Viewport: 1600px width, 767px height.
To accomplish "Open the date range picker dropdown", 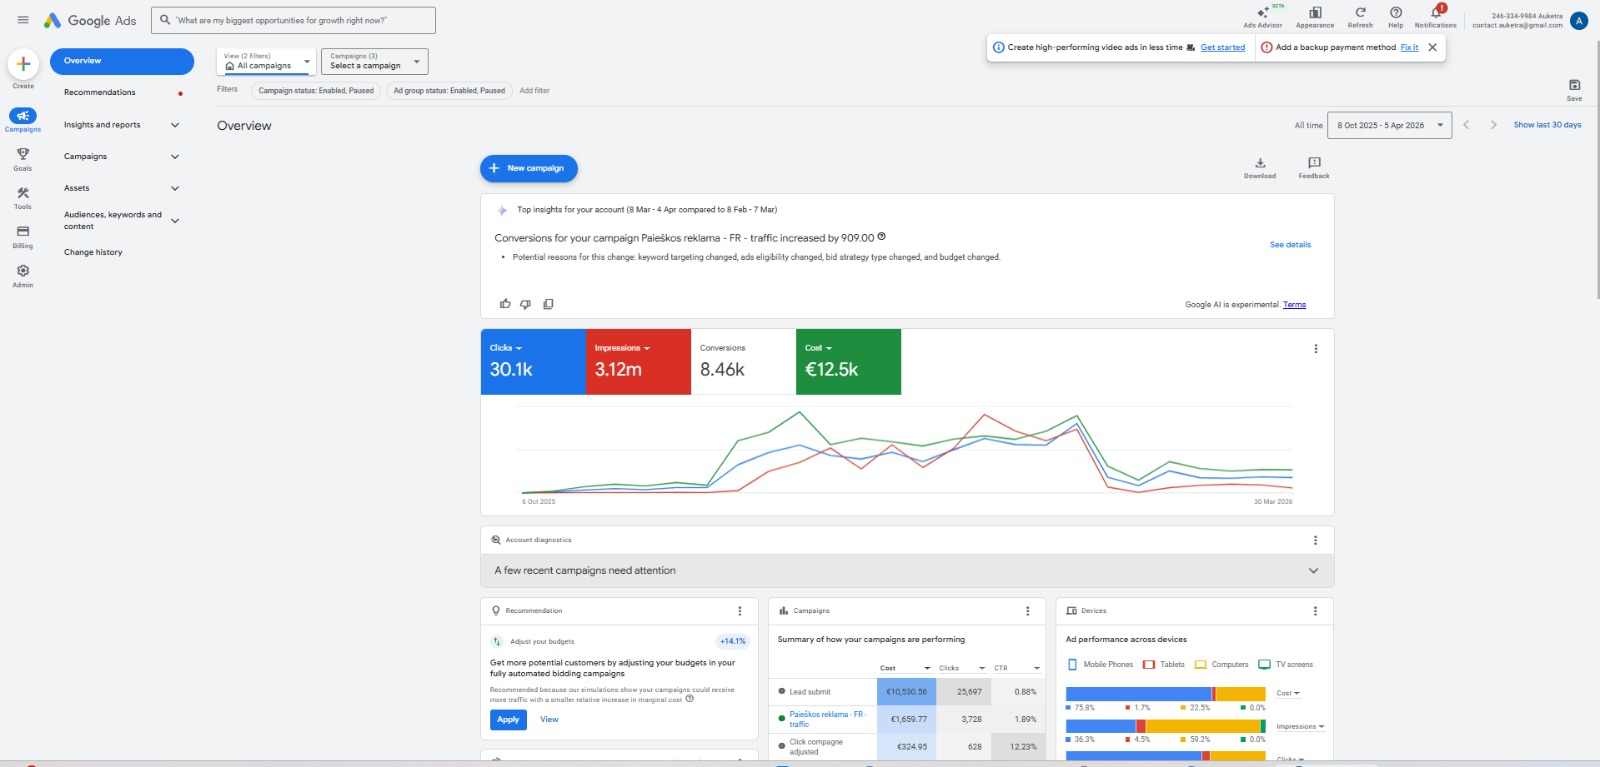I will click(1390, 125).
